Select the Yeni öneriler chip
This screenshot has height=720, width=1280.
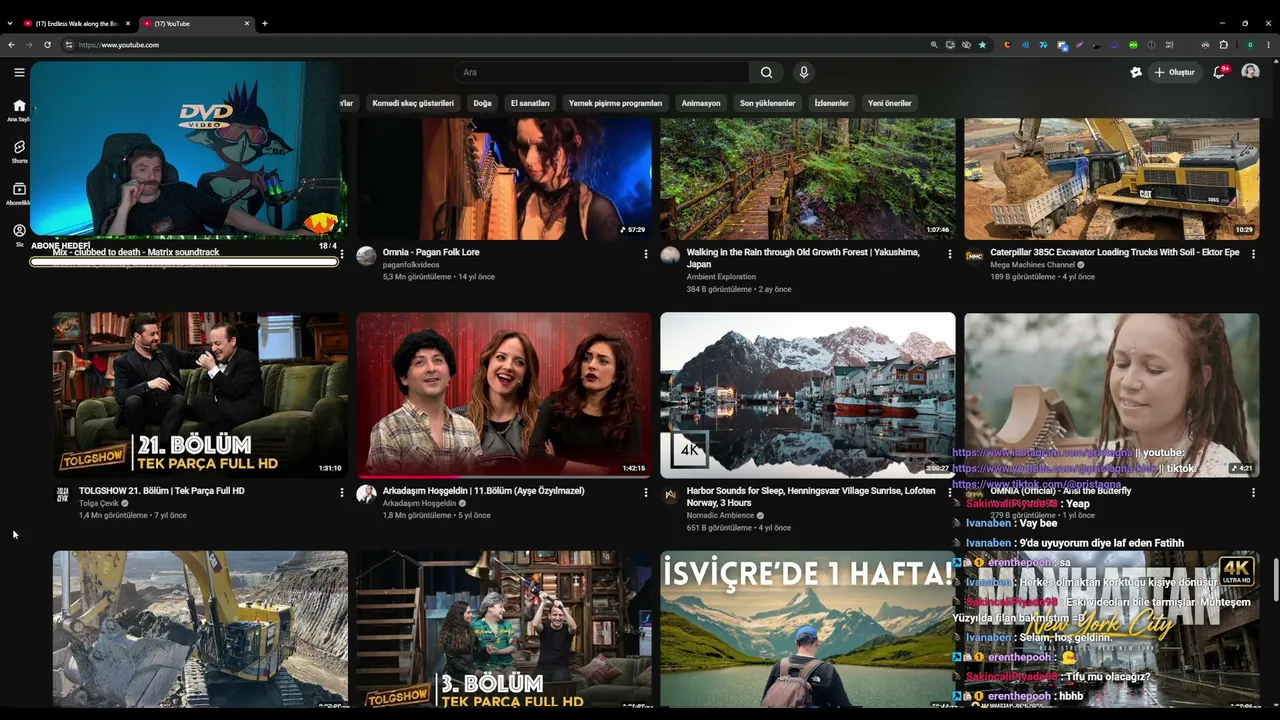coord(890,103)
